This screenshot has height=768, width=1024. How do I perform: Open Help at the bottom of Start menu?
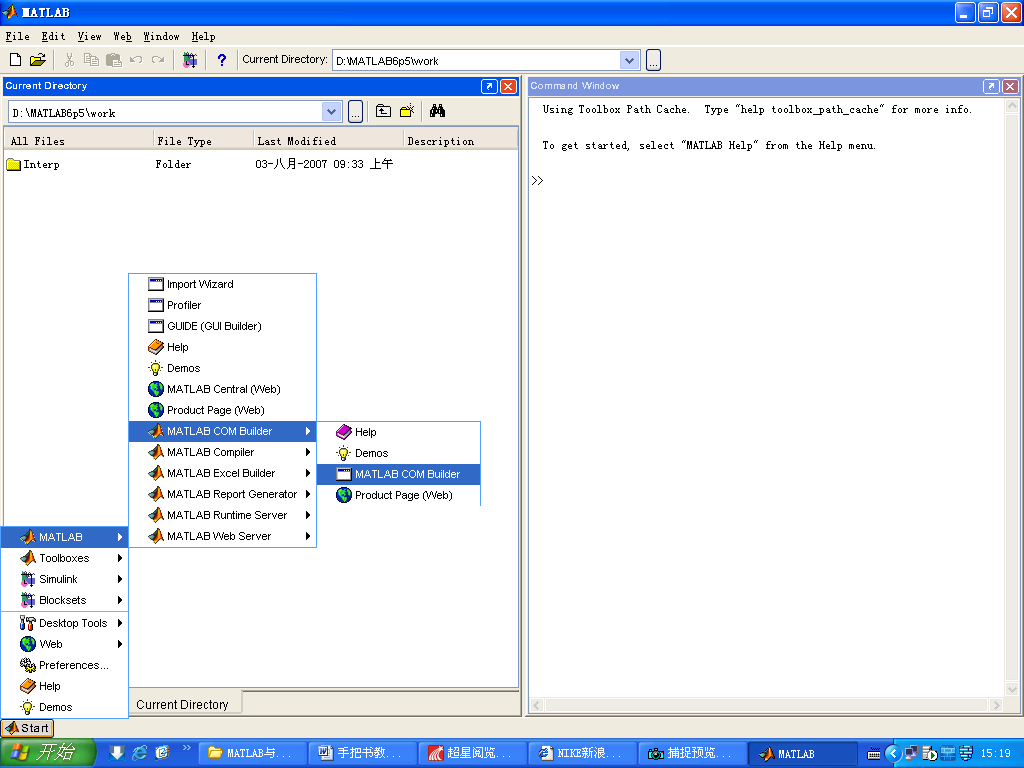click(x=65, y=686)
